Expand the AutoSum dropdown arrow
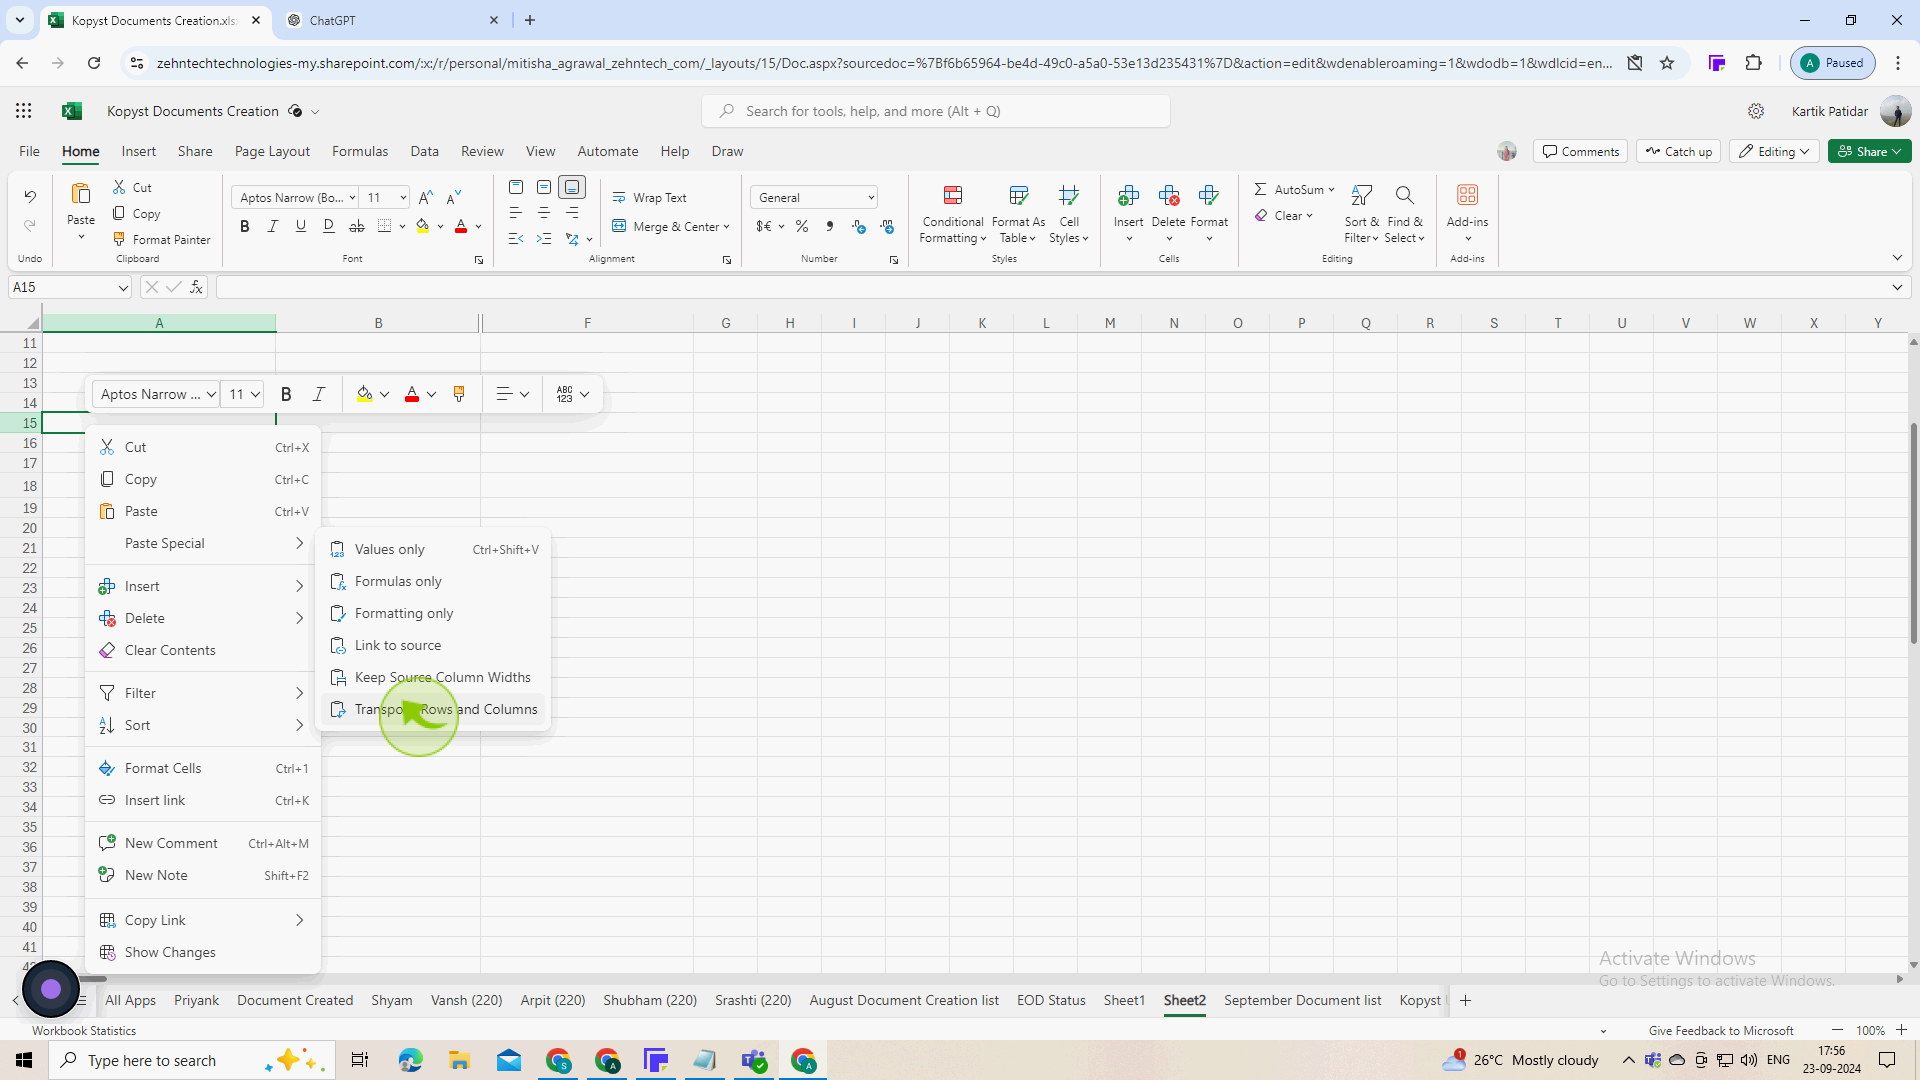The height and width of the screenshot is (1080, 1920). (x=1331, y=189)
